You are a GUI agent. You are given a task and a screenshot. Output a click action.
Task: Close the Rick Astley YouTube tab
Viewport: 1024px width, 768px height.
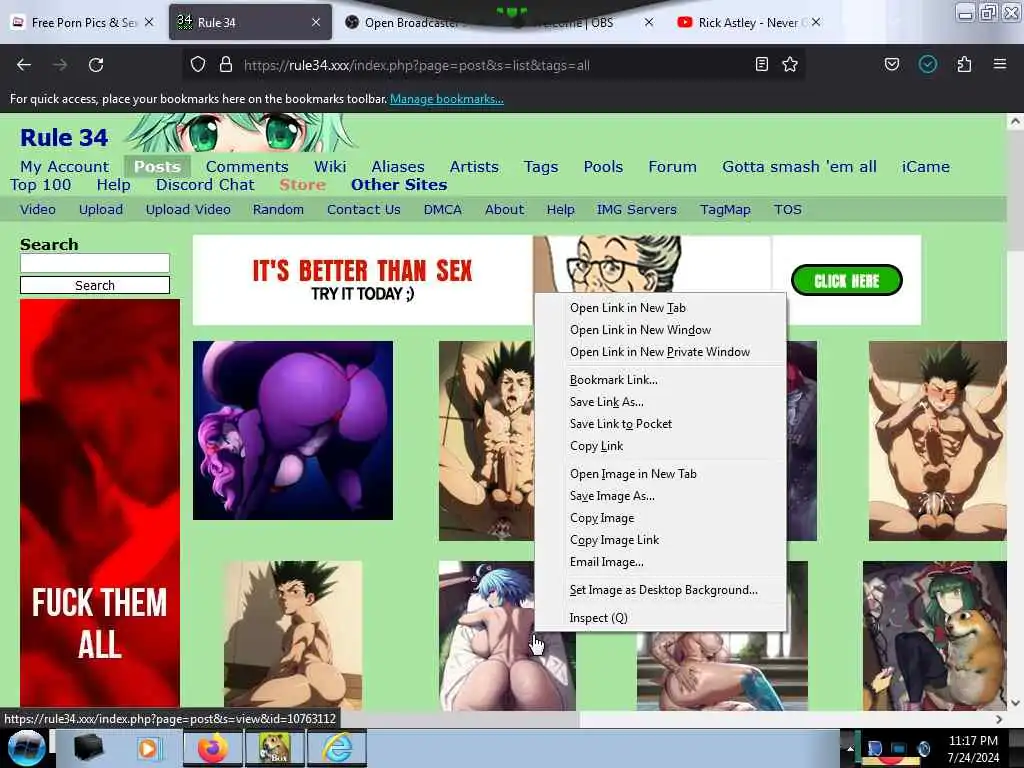point(816,22)
